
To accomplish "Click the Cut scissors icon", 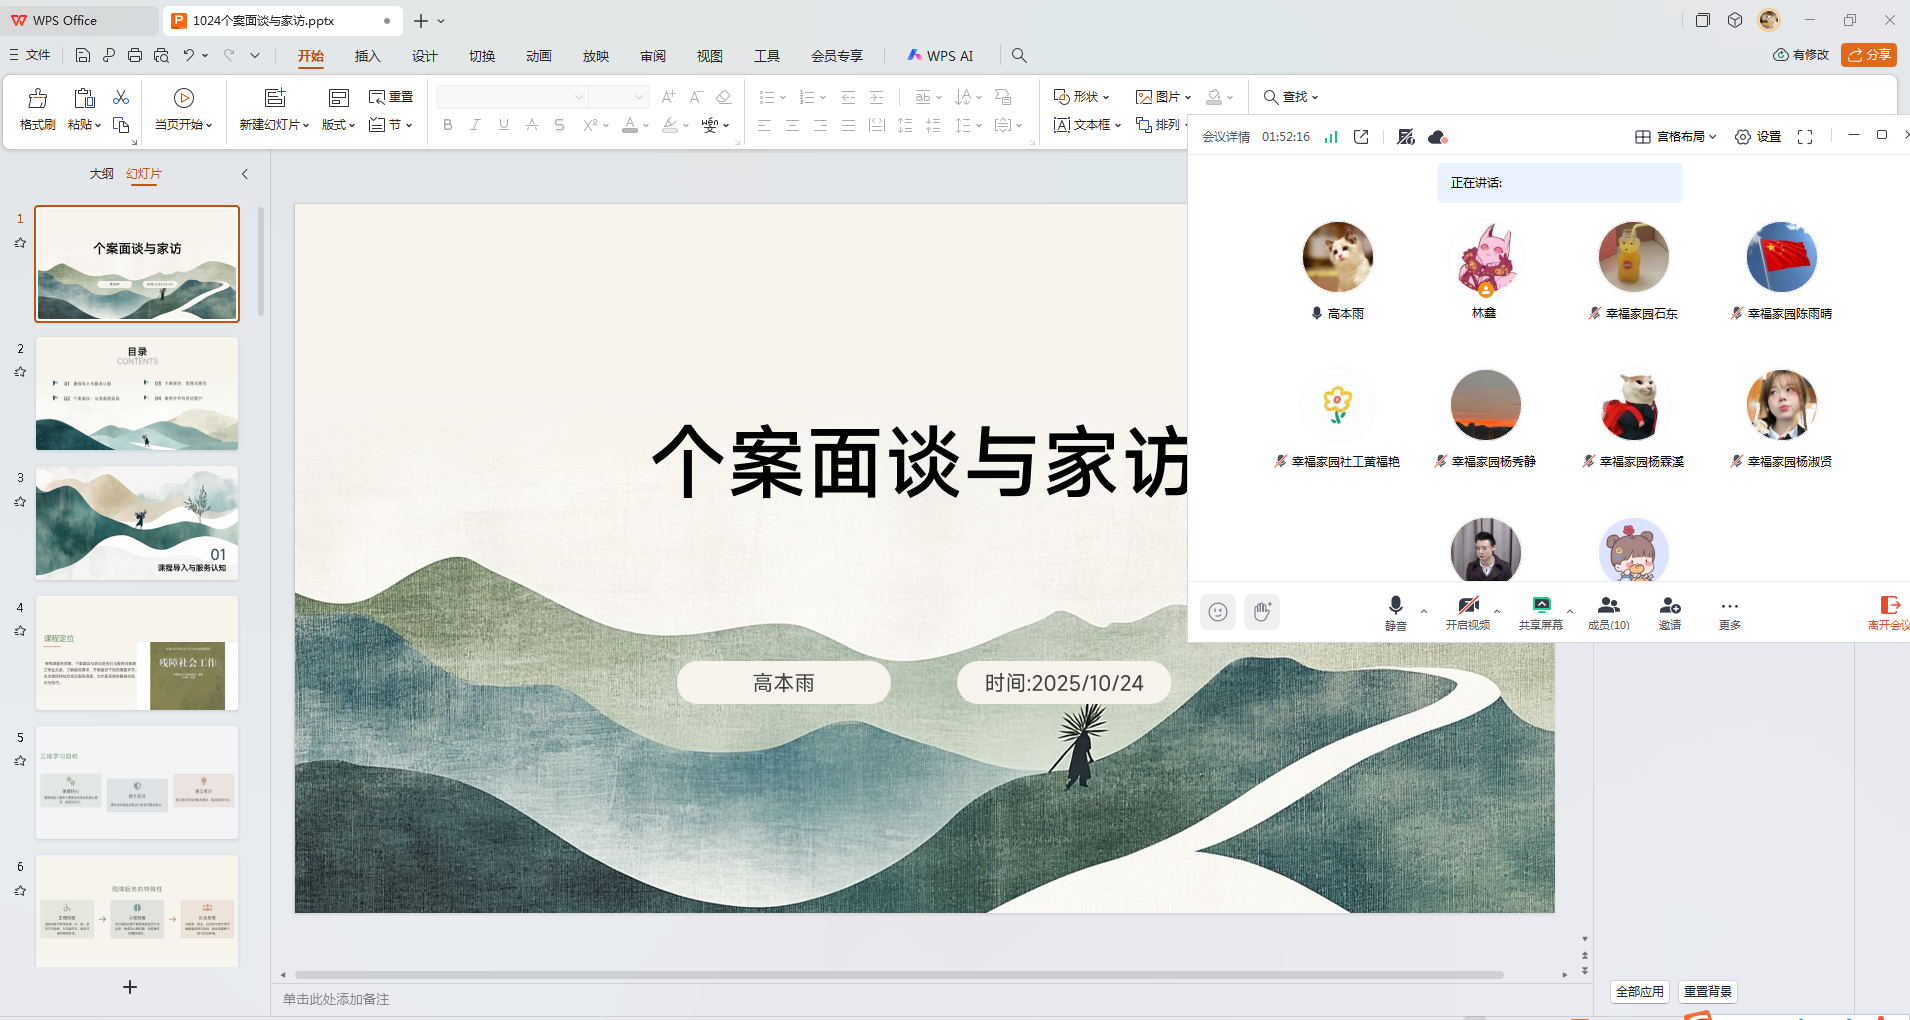I will coord(121,97).
